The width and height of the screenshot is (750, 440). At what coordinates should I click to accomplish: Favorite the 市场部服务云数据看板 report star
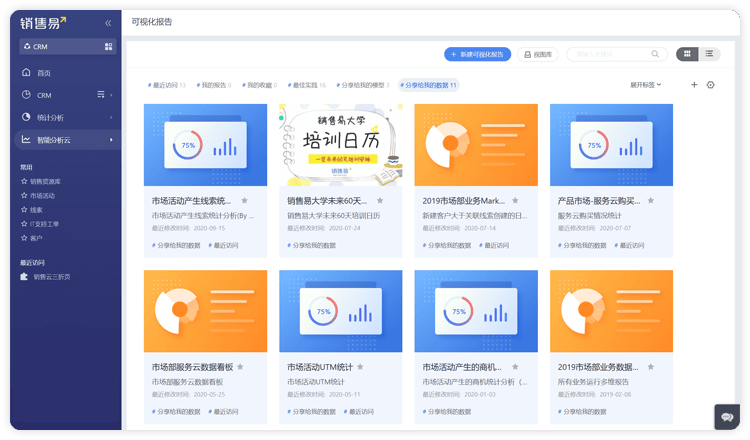(241, 367)
